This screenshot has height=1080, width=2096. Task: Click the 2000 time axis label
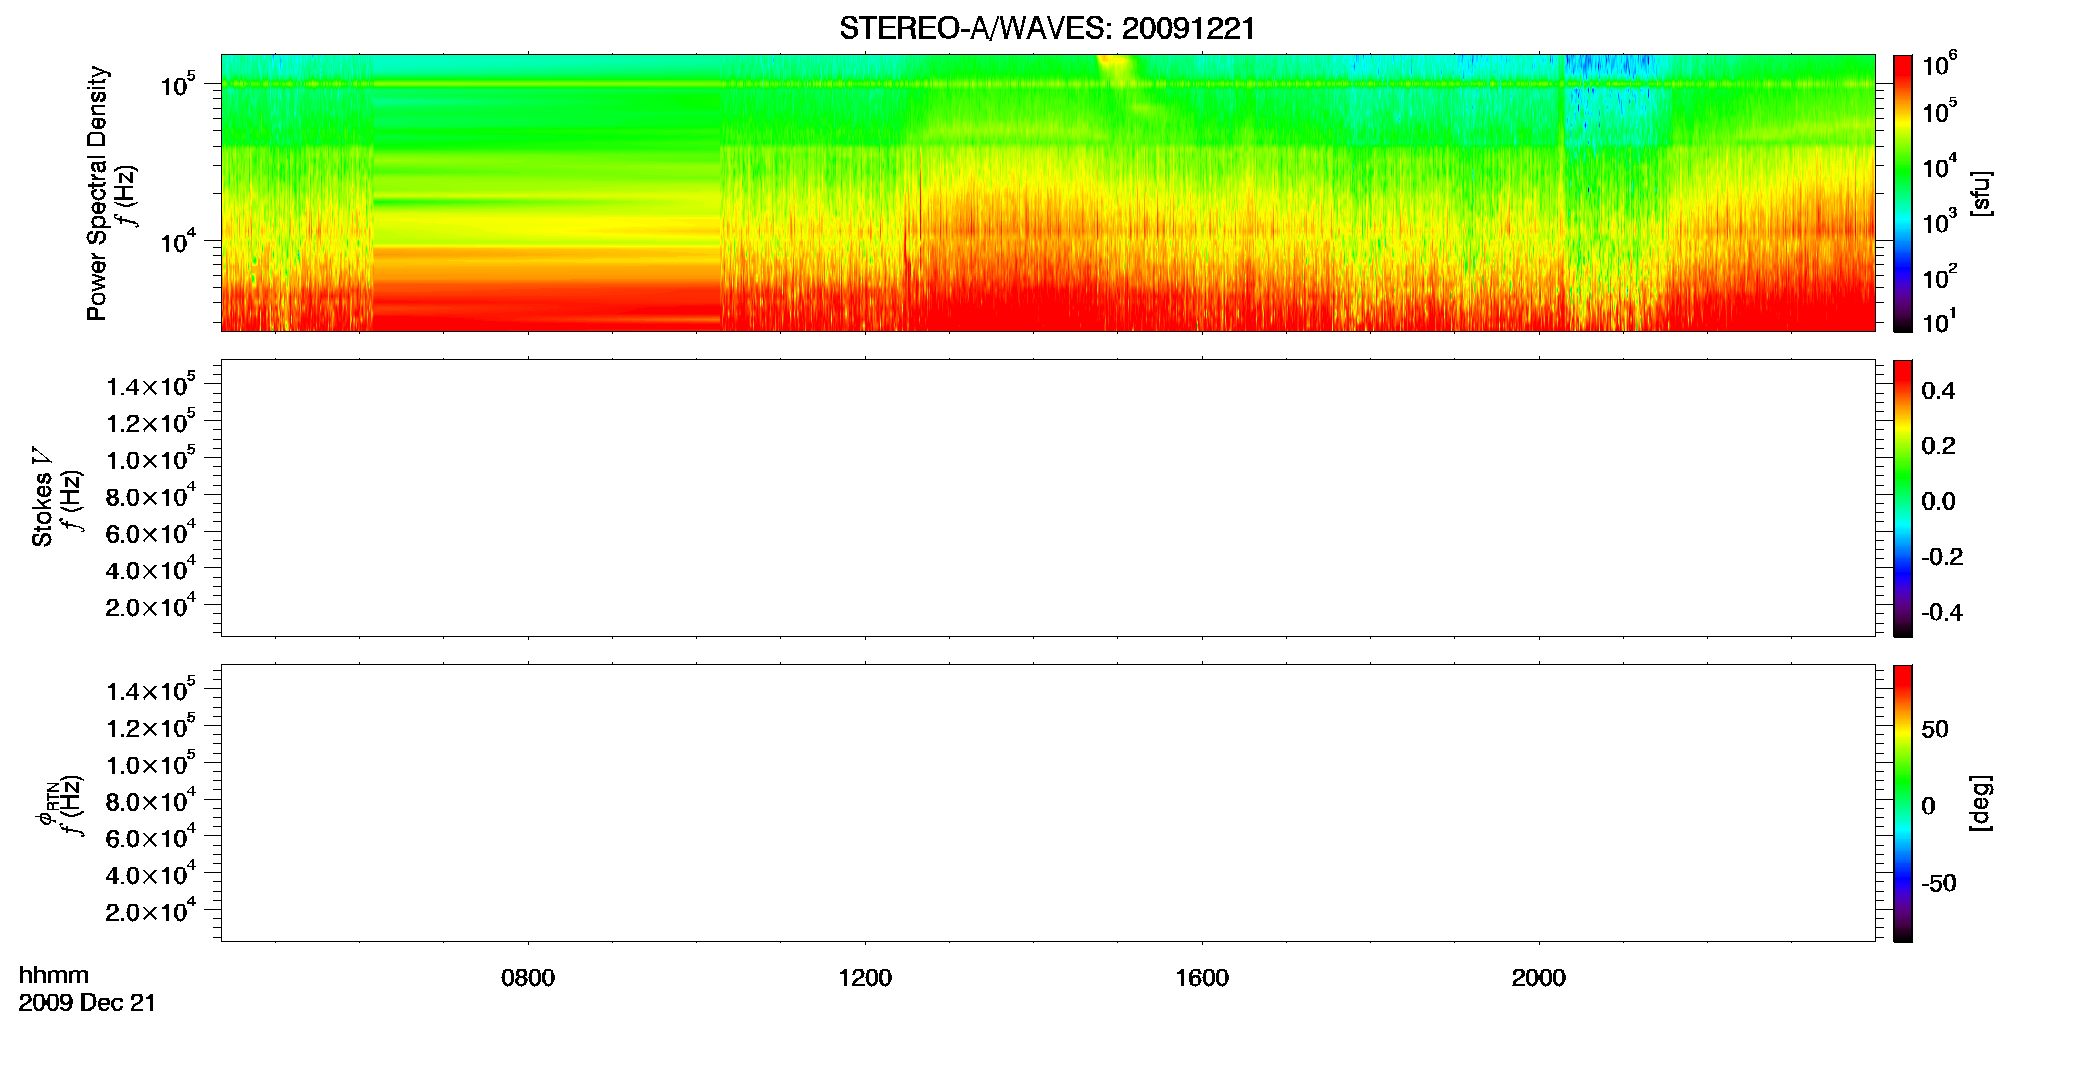pyautogui.click(x=1538, y=978)
